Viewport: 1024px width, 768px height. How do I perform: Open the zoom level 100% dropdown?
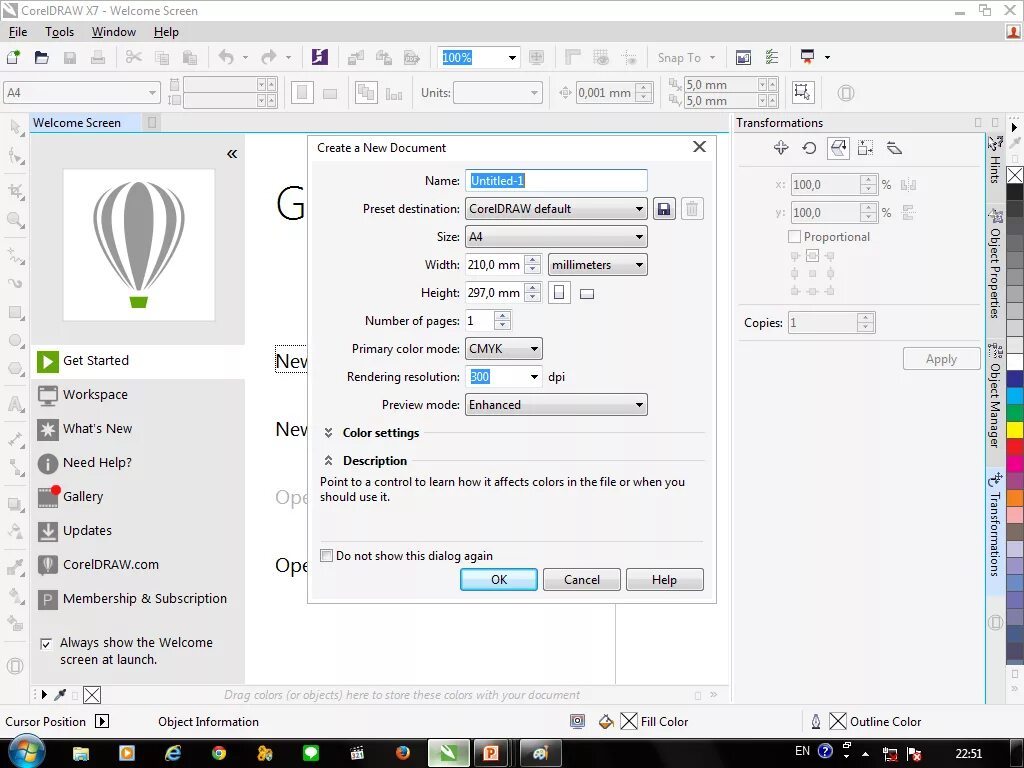(x=512, y=57)
